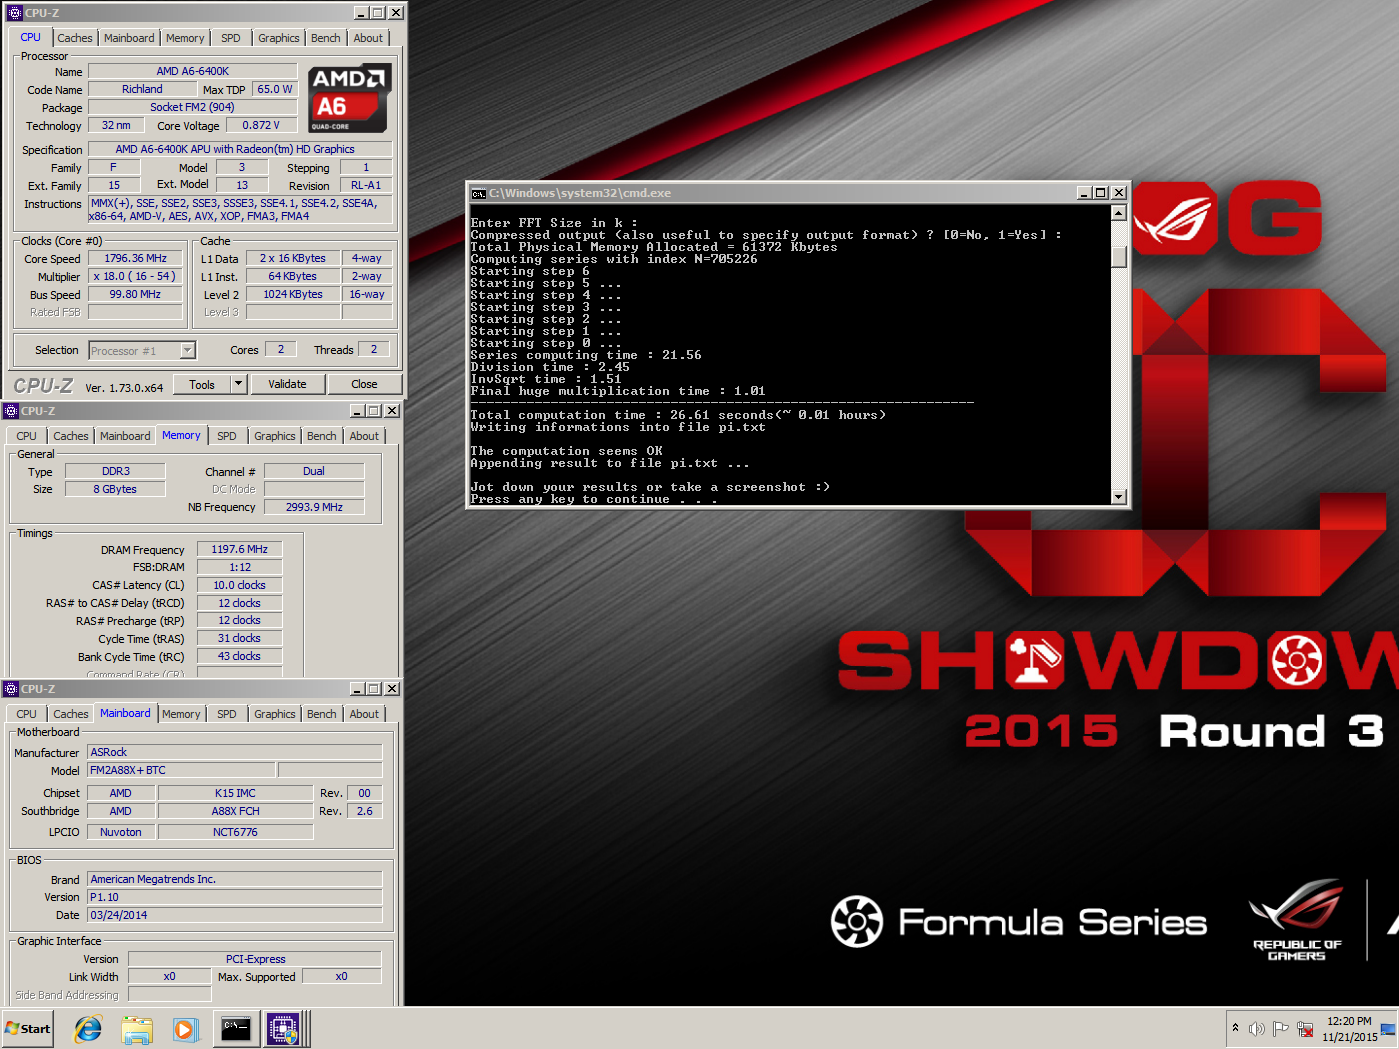Open Graphics tab in top CPU-Z window
This screenshot has width=1399, height=1049.
pos(279,38)
